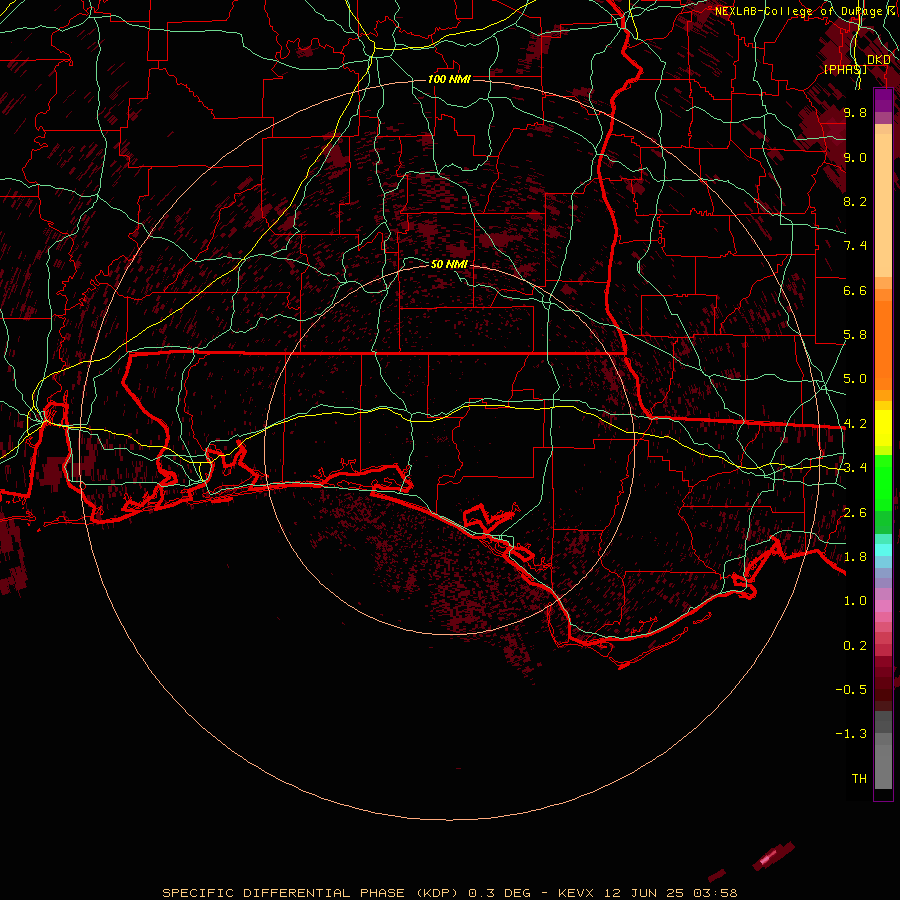Click the 8.2 value on the color scale
Viewport: 900px width, 900px height.
[855, 201]
